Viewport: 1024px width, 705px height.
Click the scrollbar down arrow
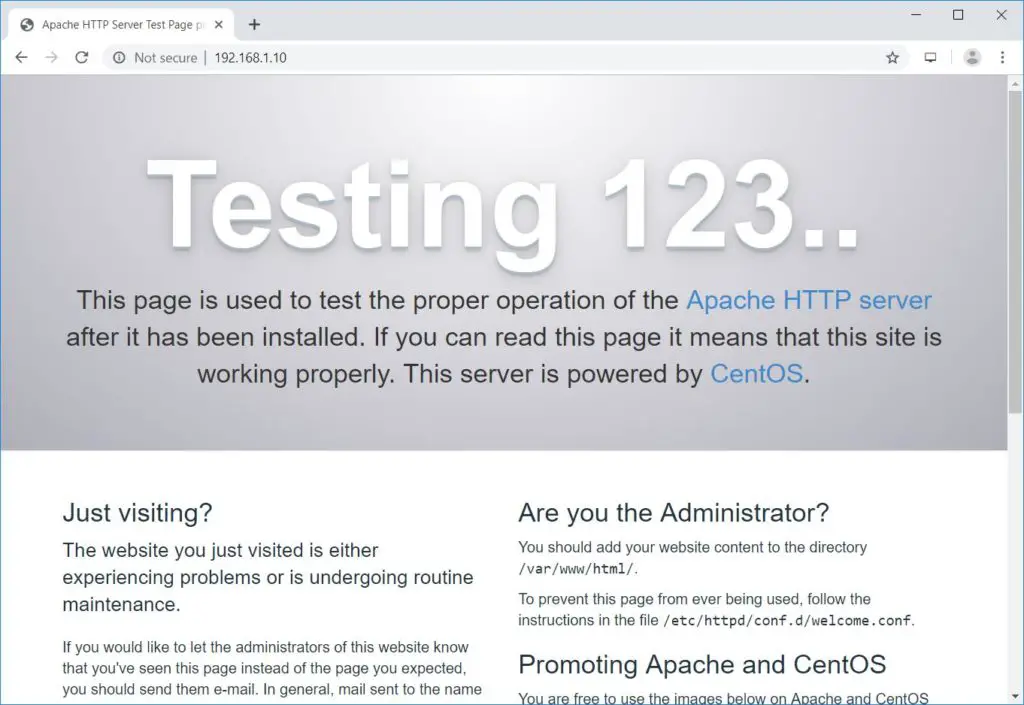click(x=1014, y=697)
